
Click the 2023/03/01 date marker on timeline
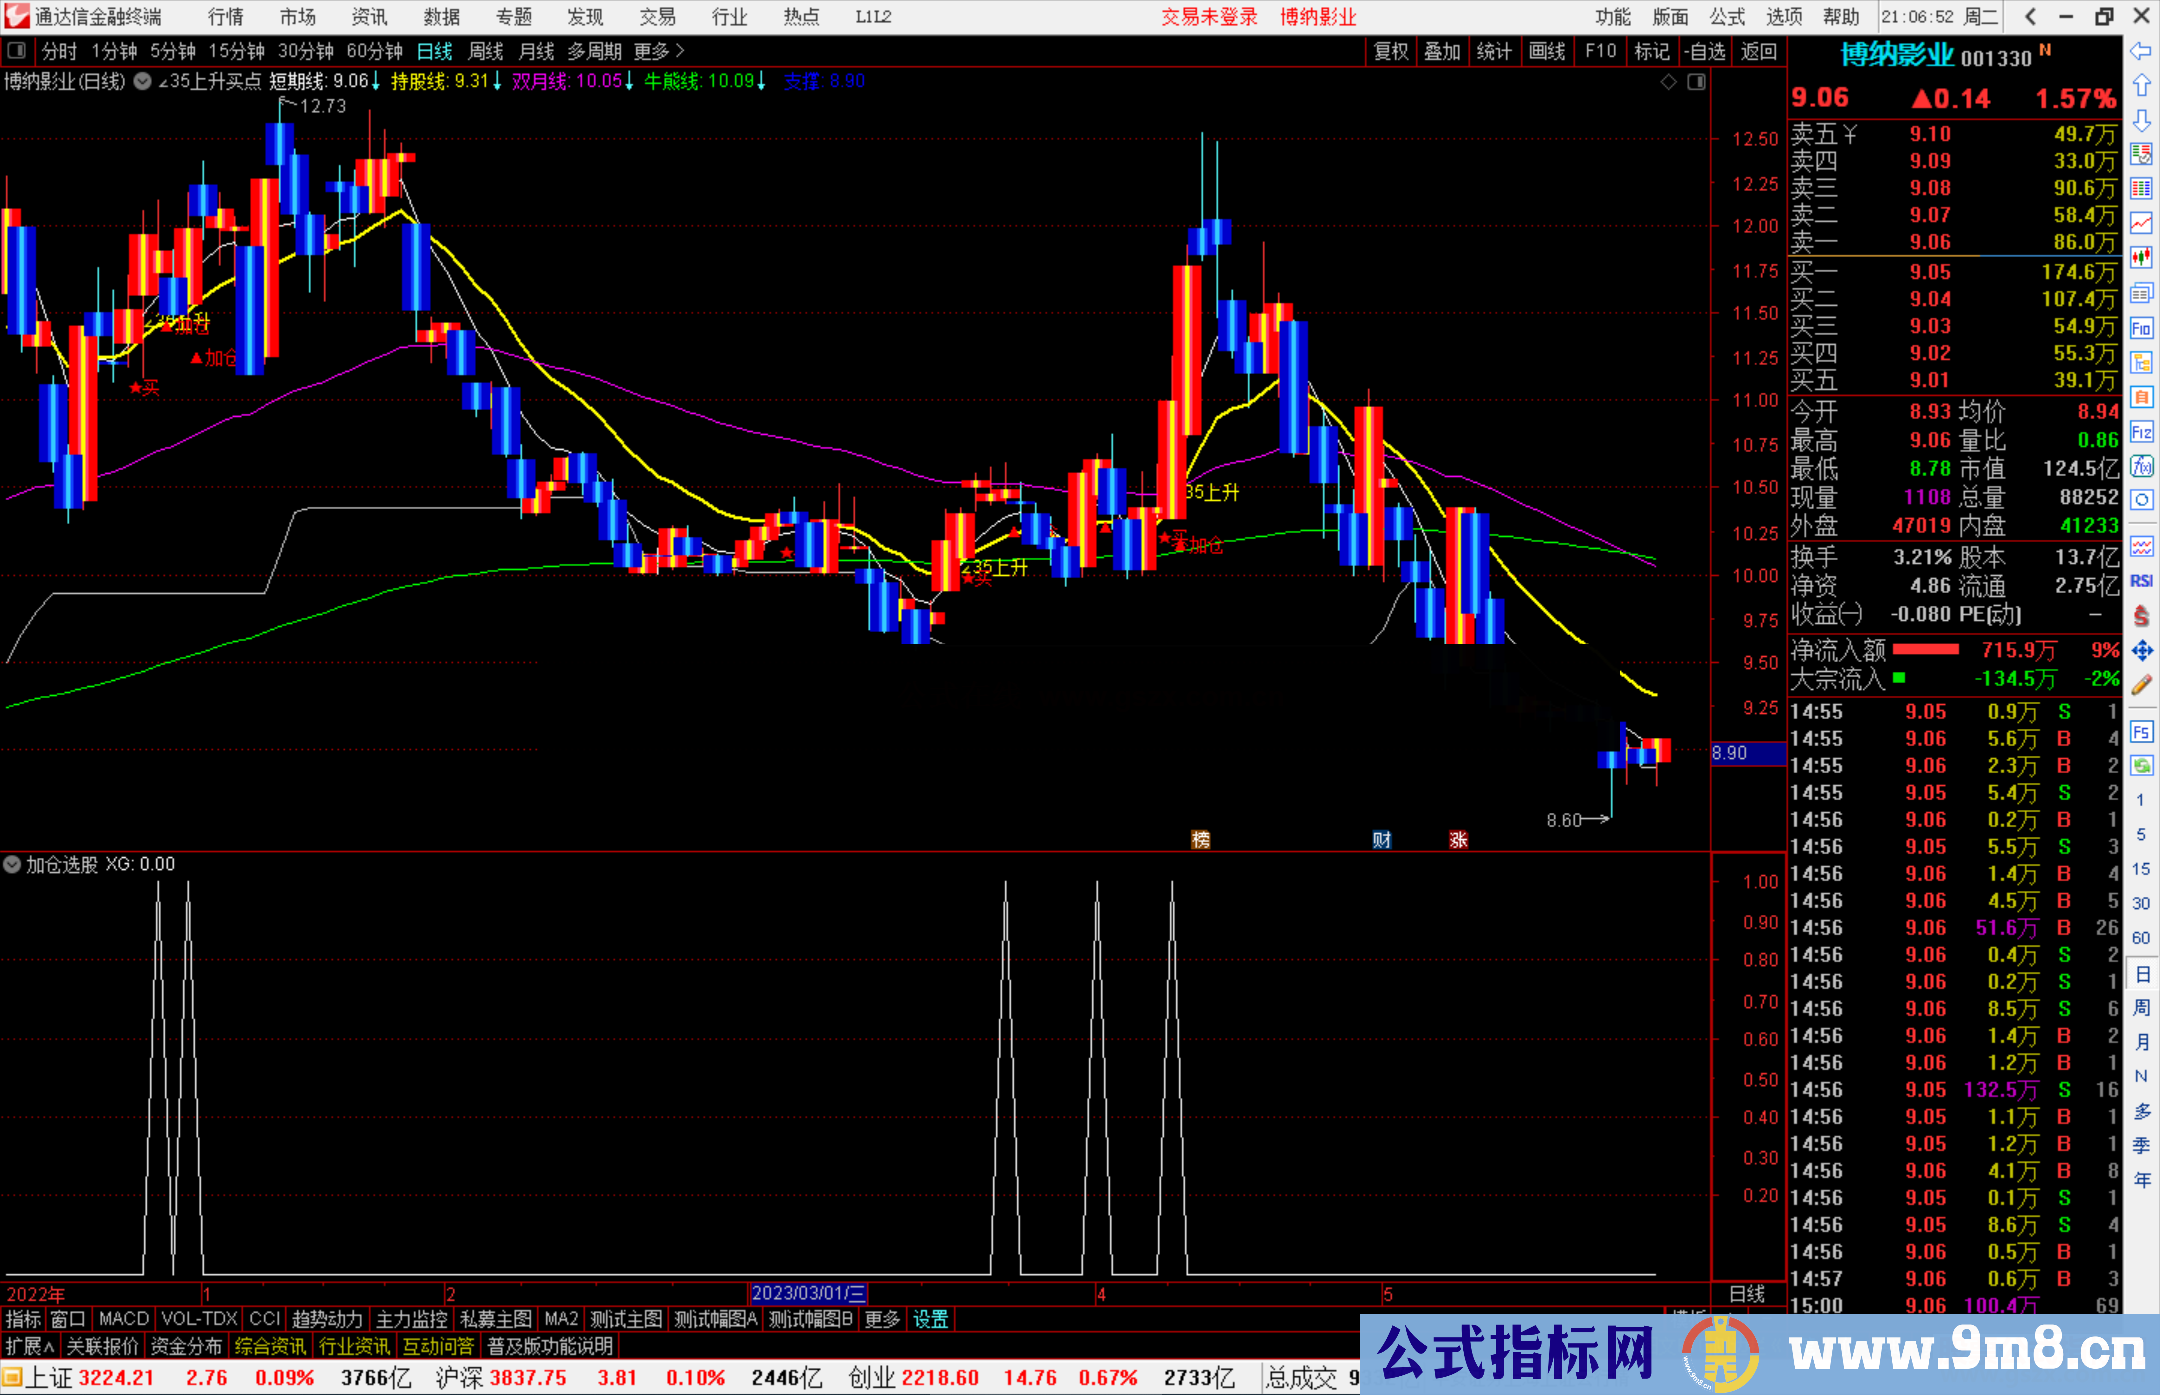[808, 1293]
